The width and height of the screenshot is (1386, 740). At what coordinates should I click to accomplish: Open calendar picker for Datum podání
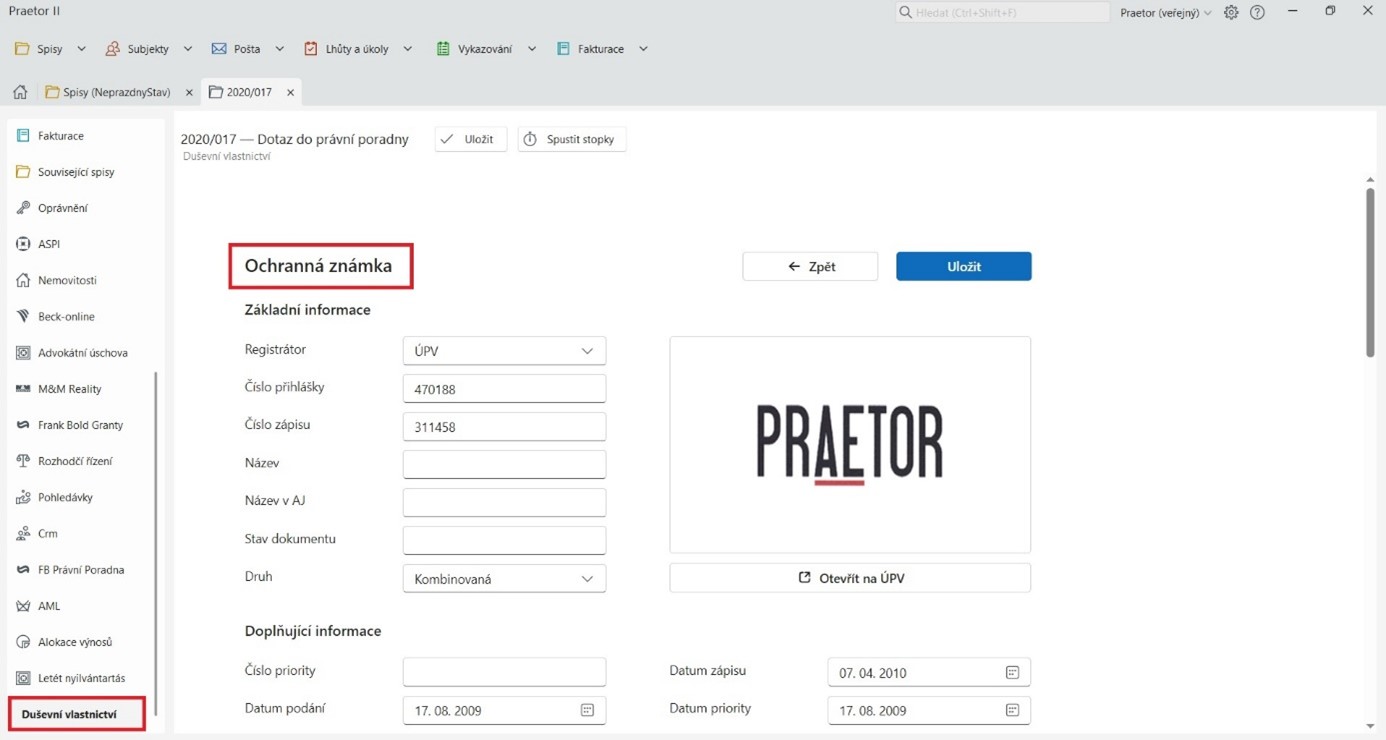pos(587,711)
